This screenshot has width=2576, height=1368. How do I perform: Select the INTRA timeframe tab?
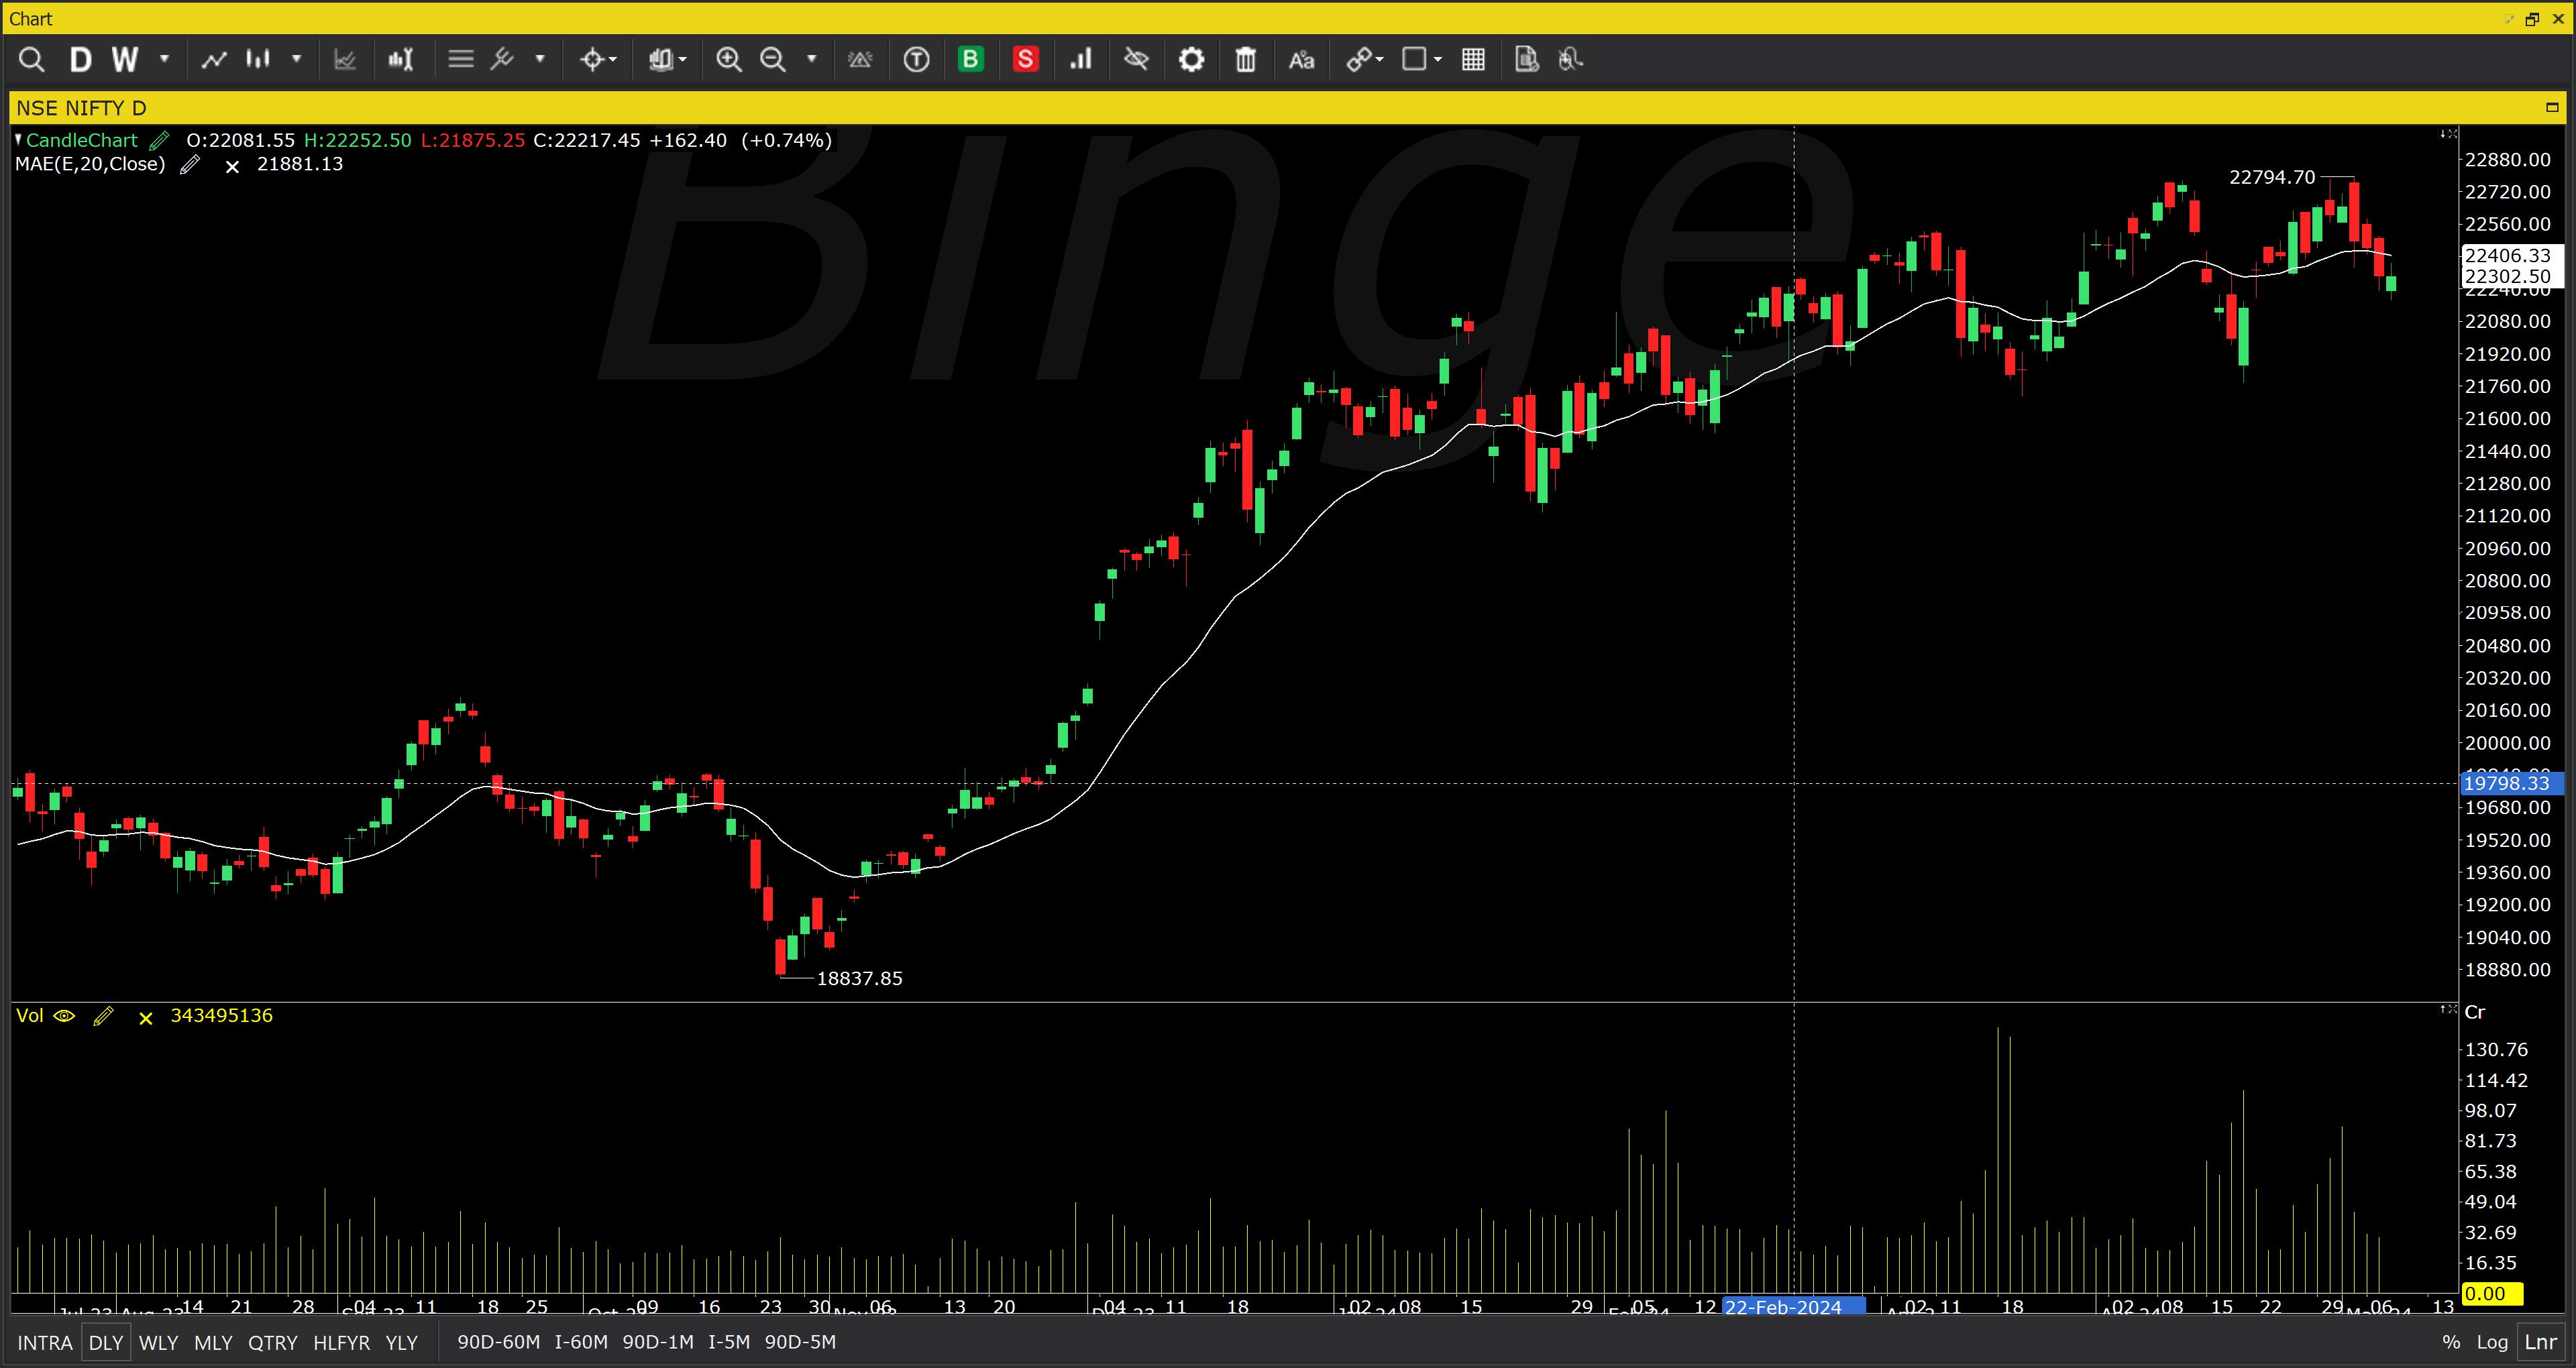pos(44,1342)
